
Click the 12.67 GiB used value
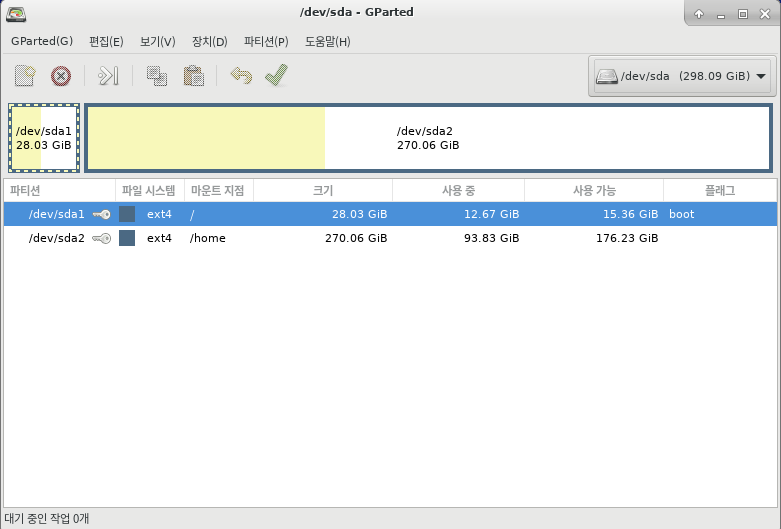[492, 214]
